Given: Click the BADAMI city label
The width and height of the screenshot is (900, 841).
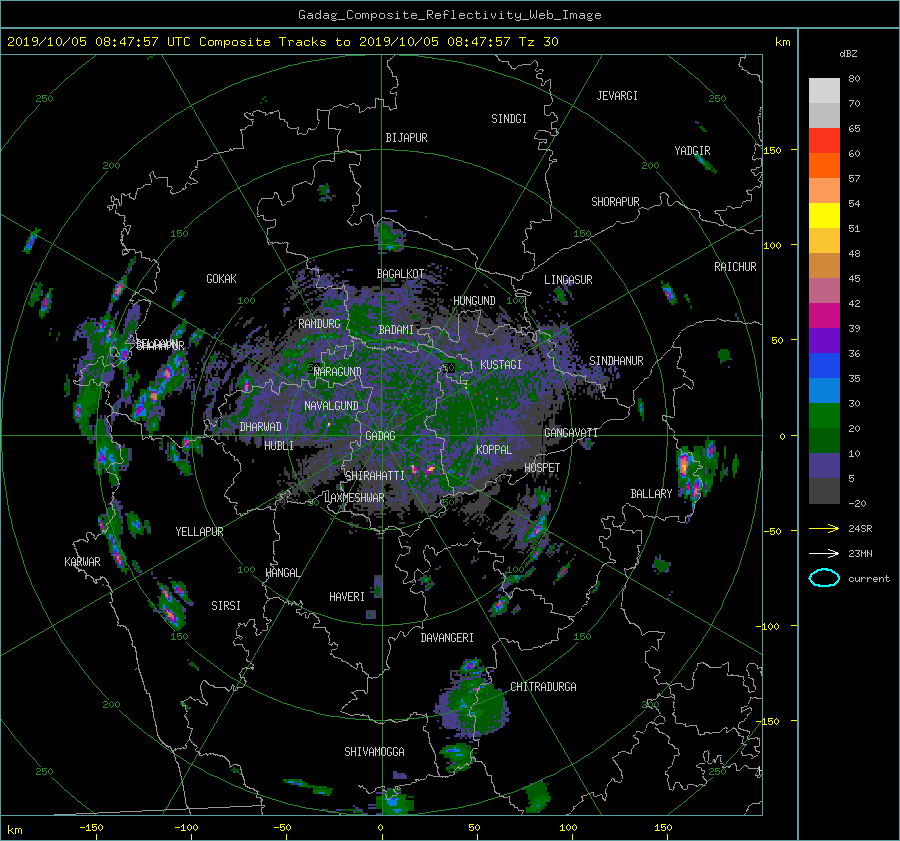Looking at the screenshot, I should [396, 330].
